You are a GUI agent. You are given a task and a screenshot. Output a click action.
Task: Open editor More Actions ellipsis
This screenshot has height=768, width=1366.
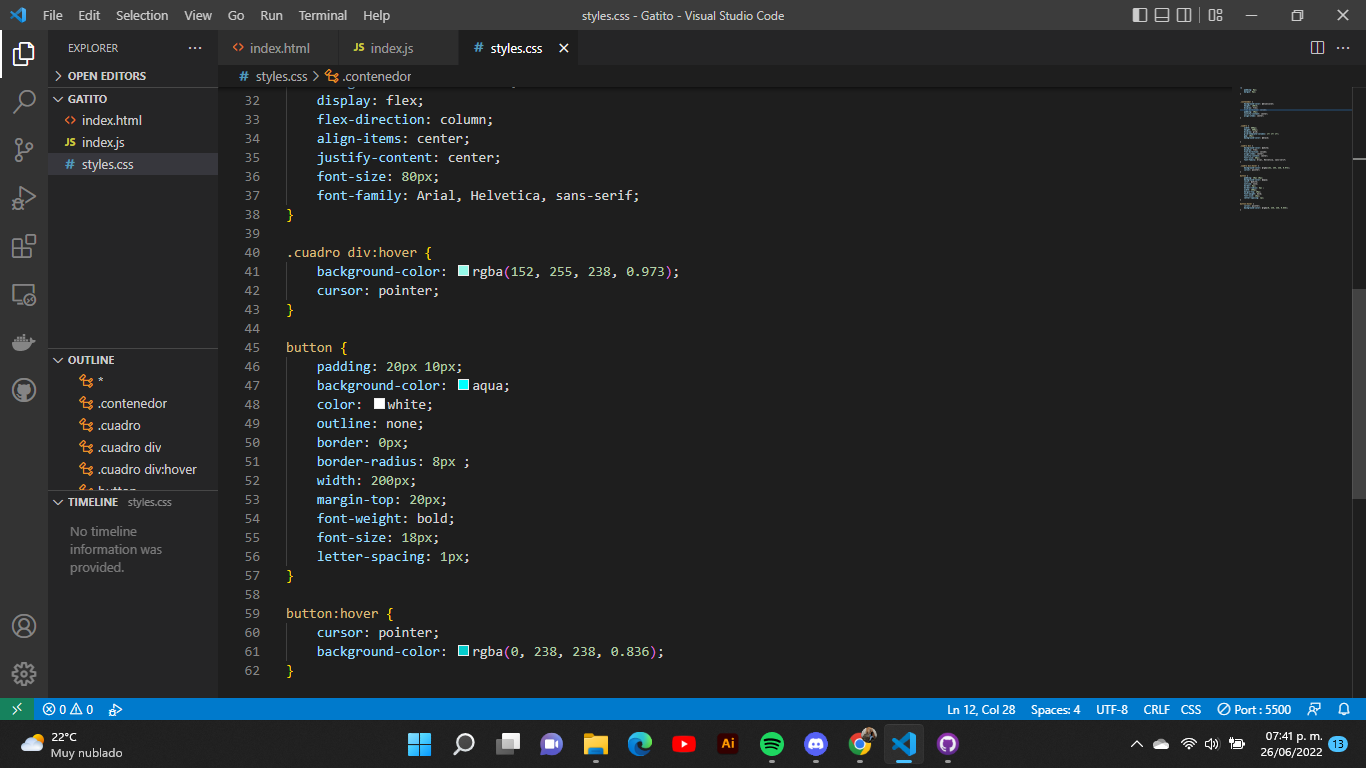[x=1345, y=48]
